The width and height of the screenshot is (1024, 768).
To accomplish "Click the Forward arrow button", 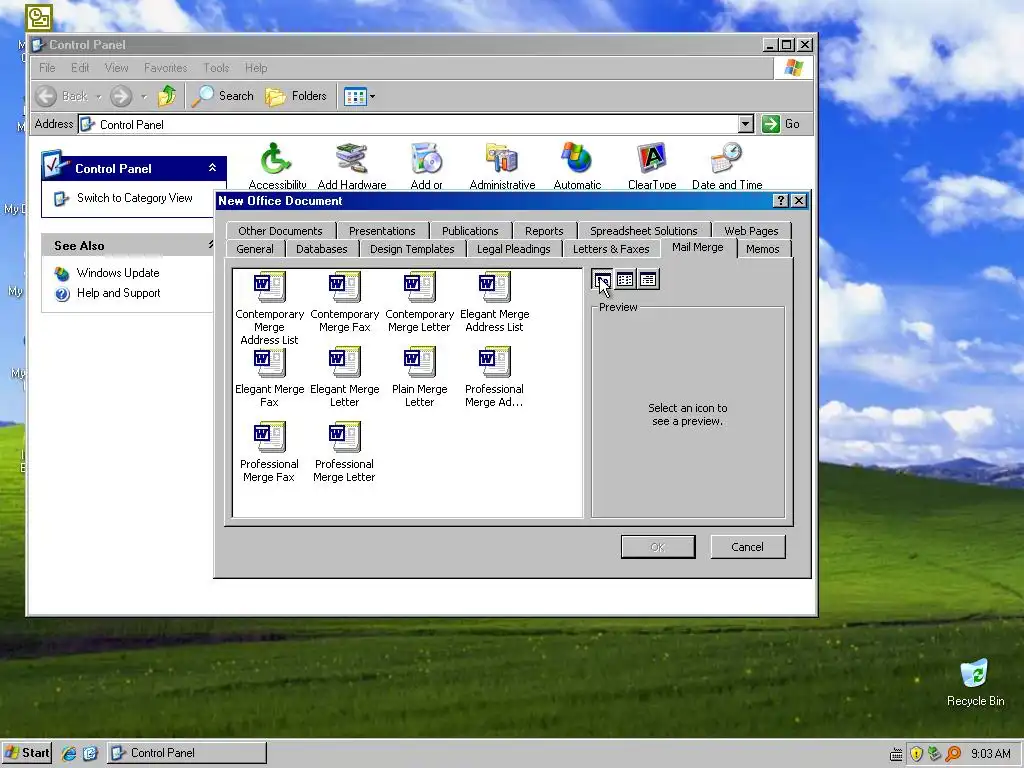I will coord(121,96).
